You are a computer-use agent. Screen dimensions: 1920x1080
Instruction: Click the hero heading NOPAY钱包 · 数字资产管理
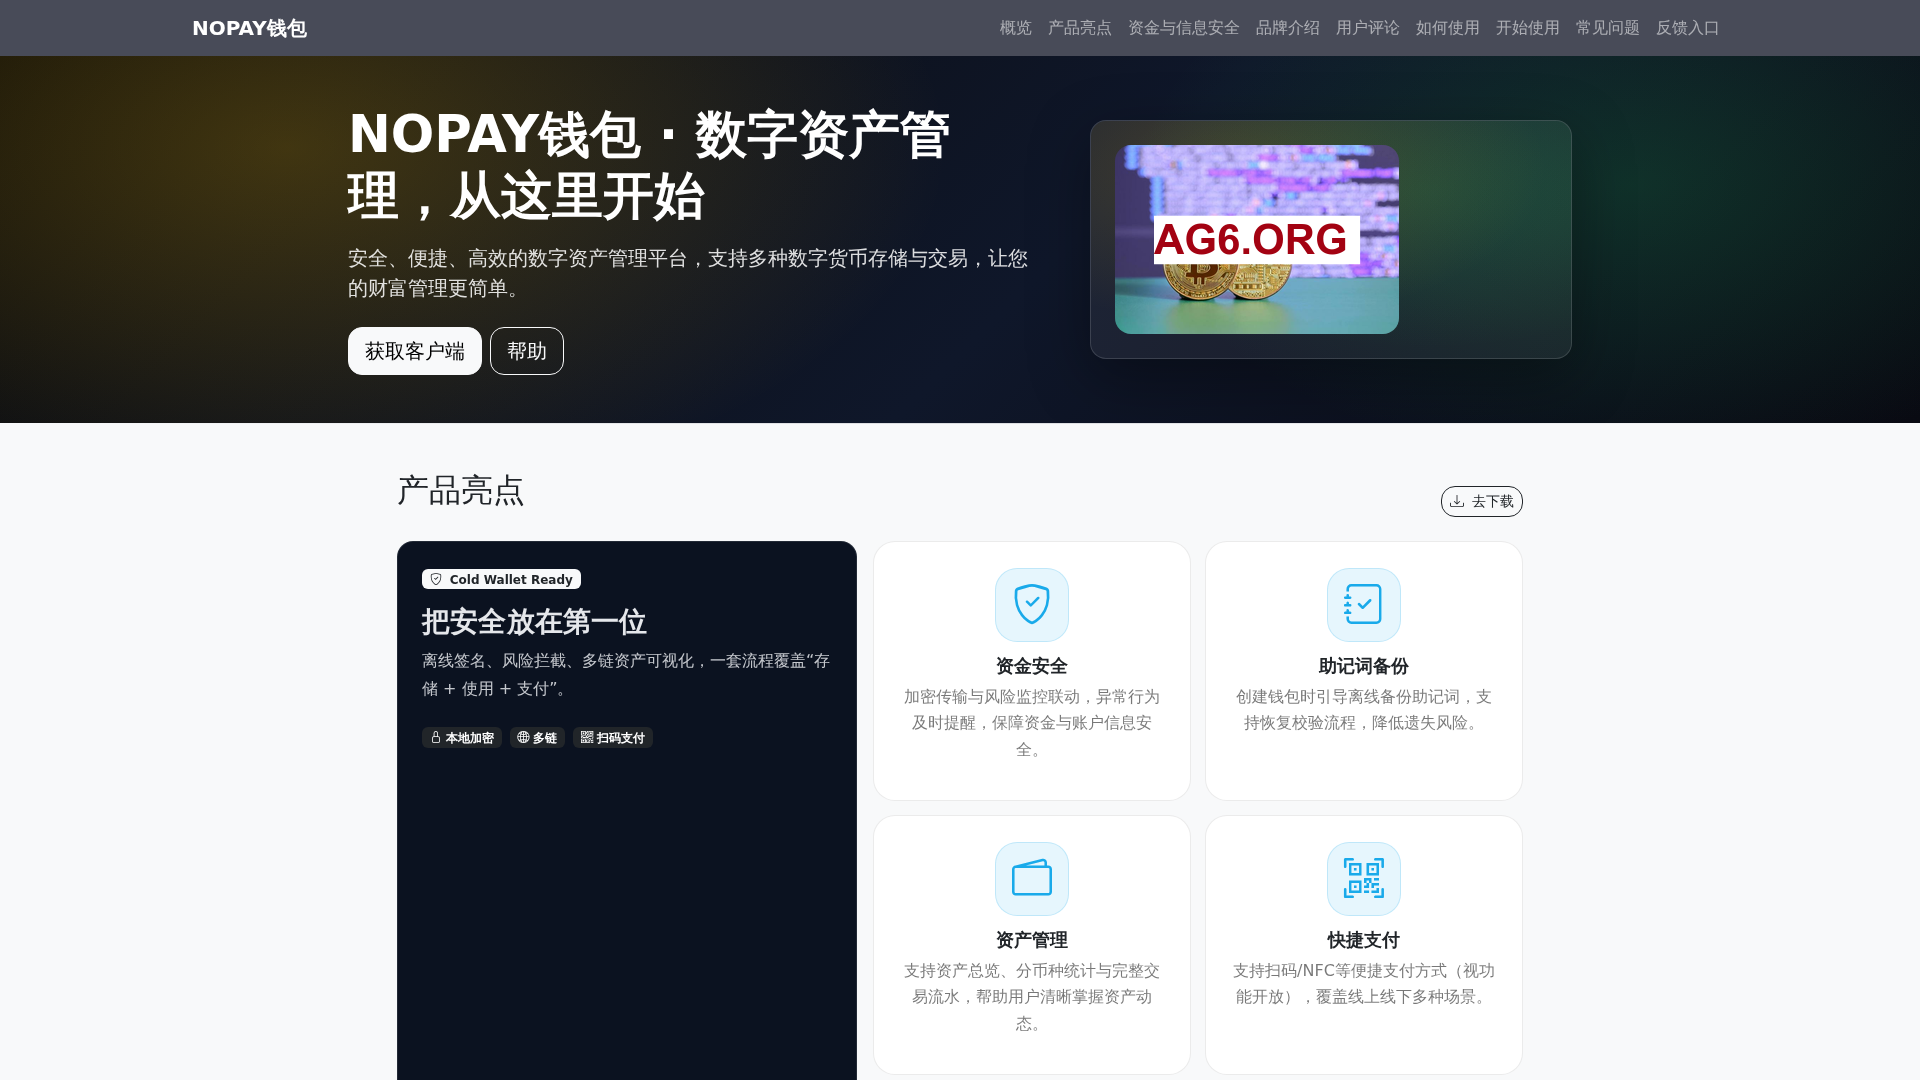[x=649, y=165]
